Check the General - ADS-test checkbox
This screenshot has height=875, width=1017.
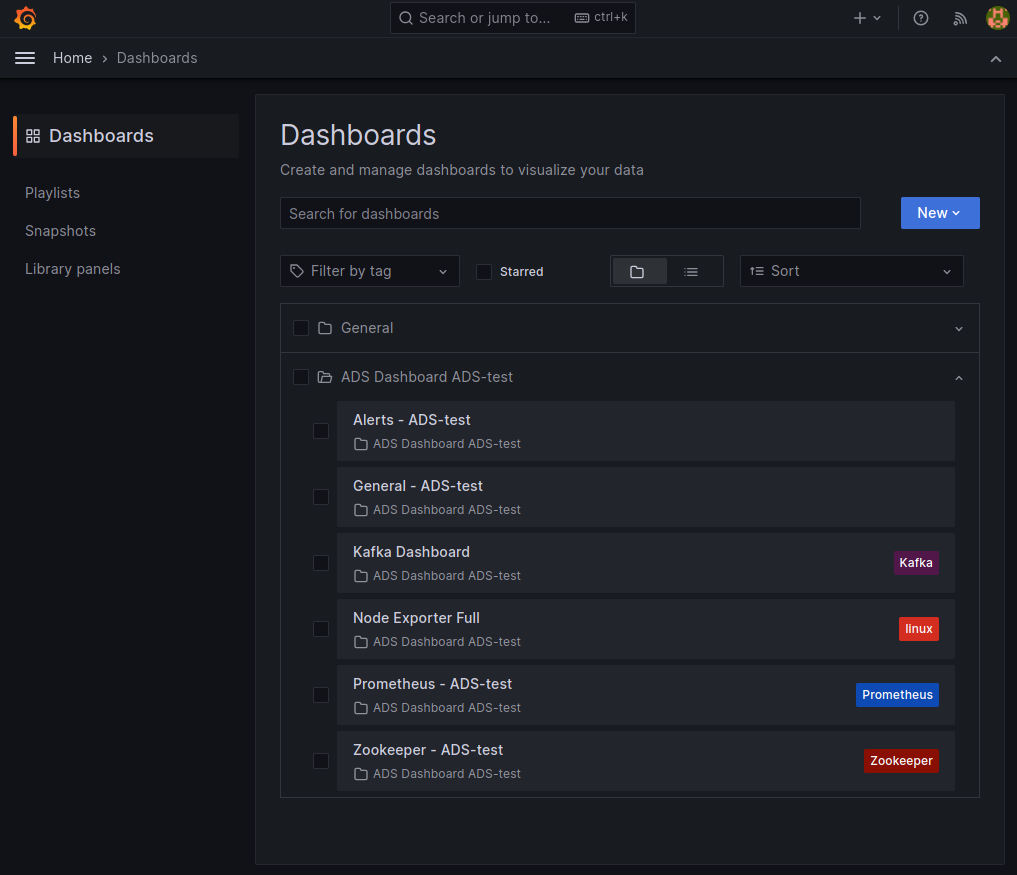click(x=321, y=497)
